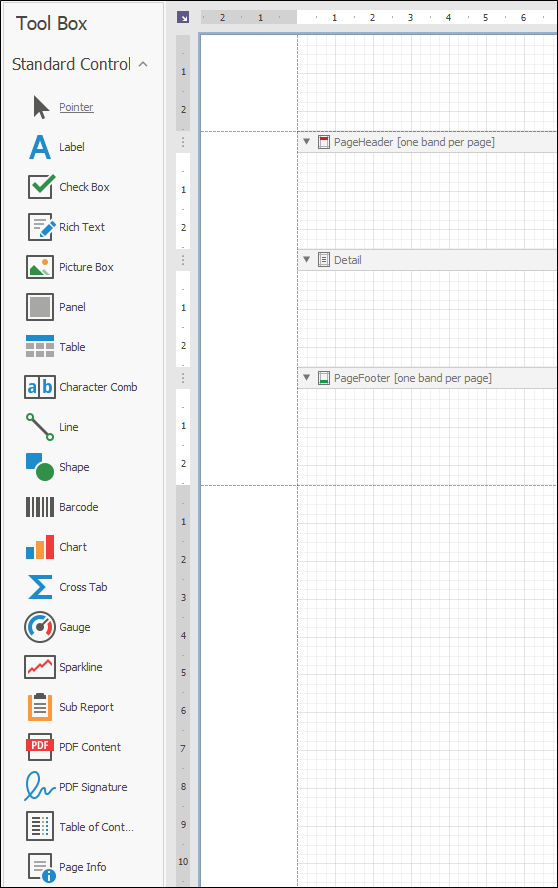The image size is (558, 888).
Task: Collapse the PageFooter band
Action: pyautogui.click(x=306, y=377)
